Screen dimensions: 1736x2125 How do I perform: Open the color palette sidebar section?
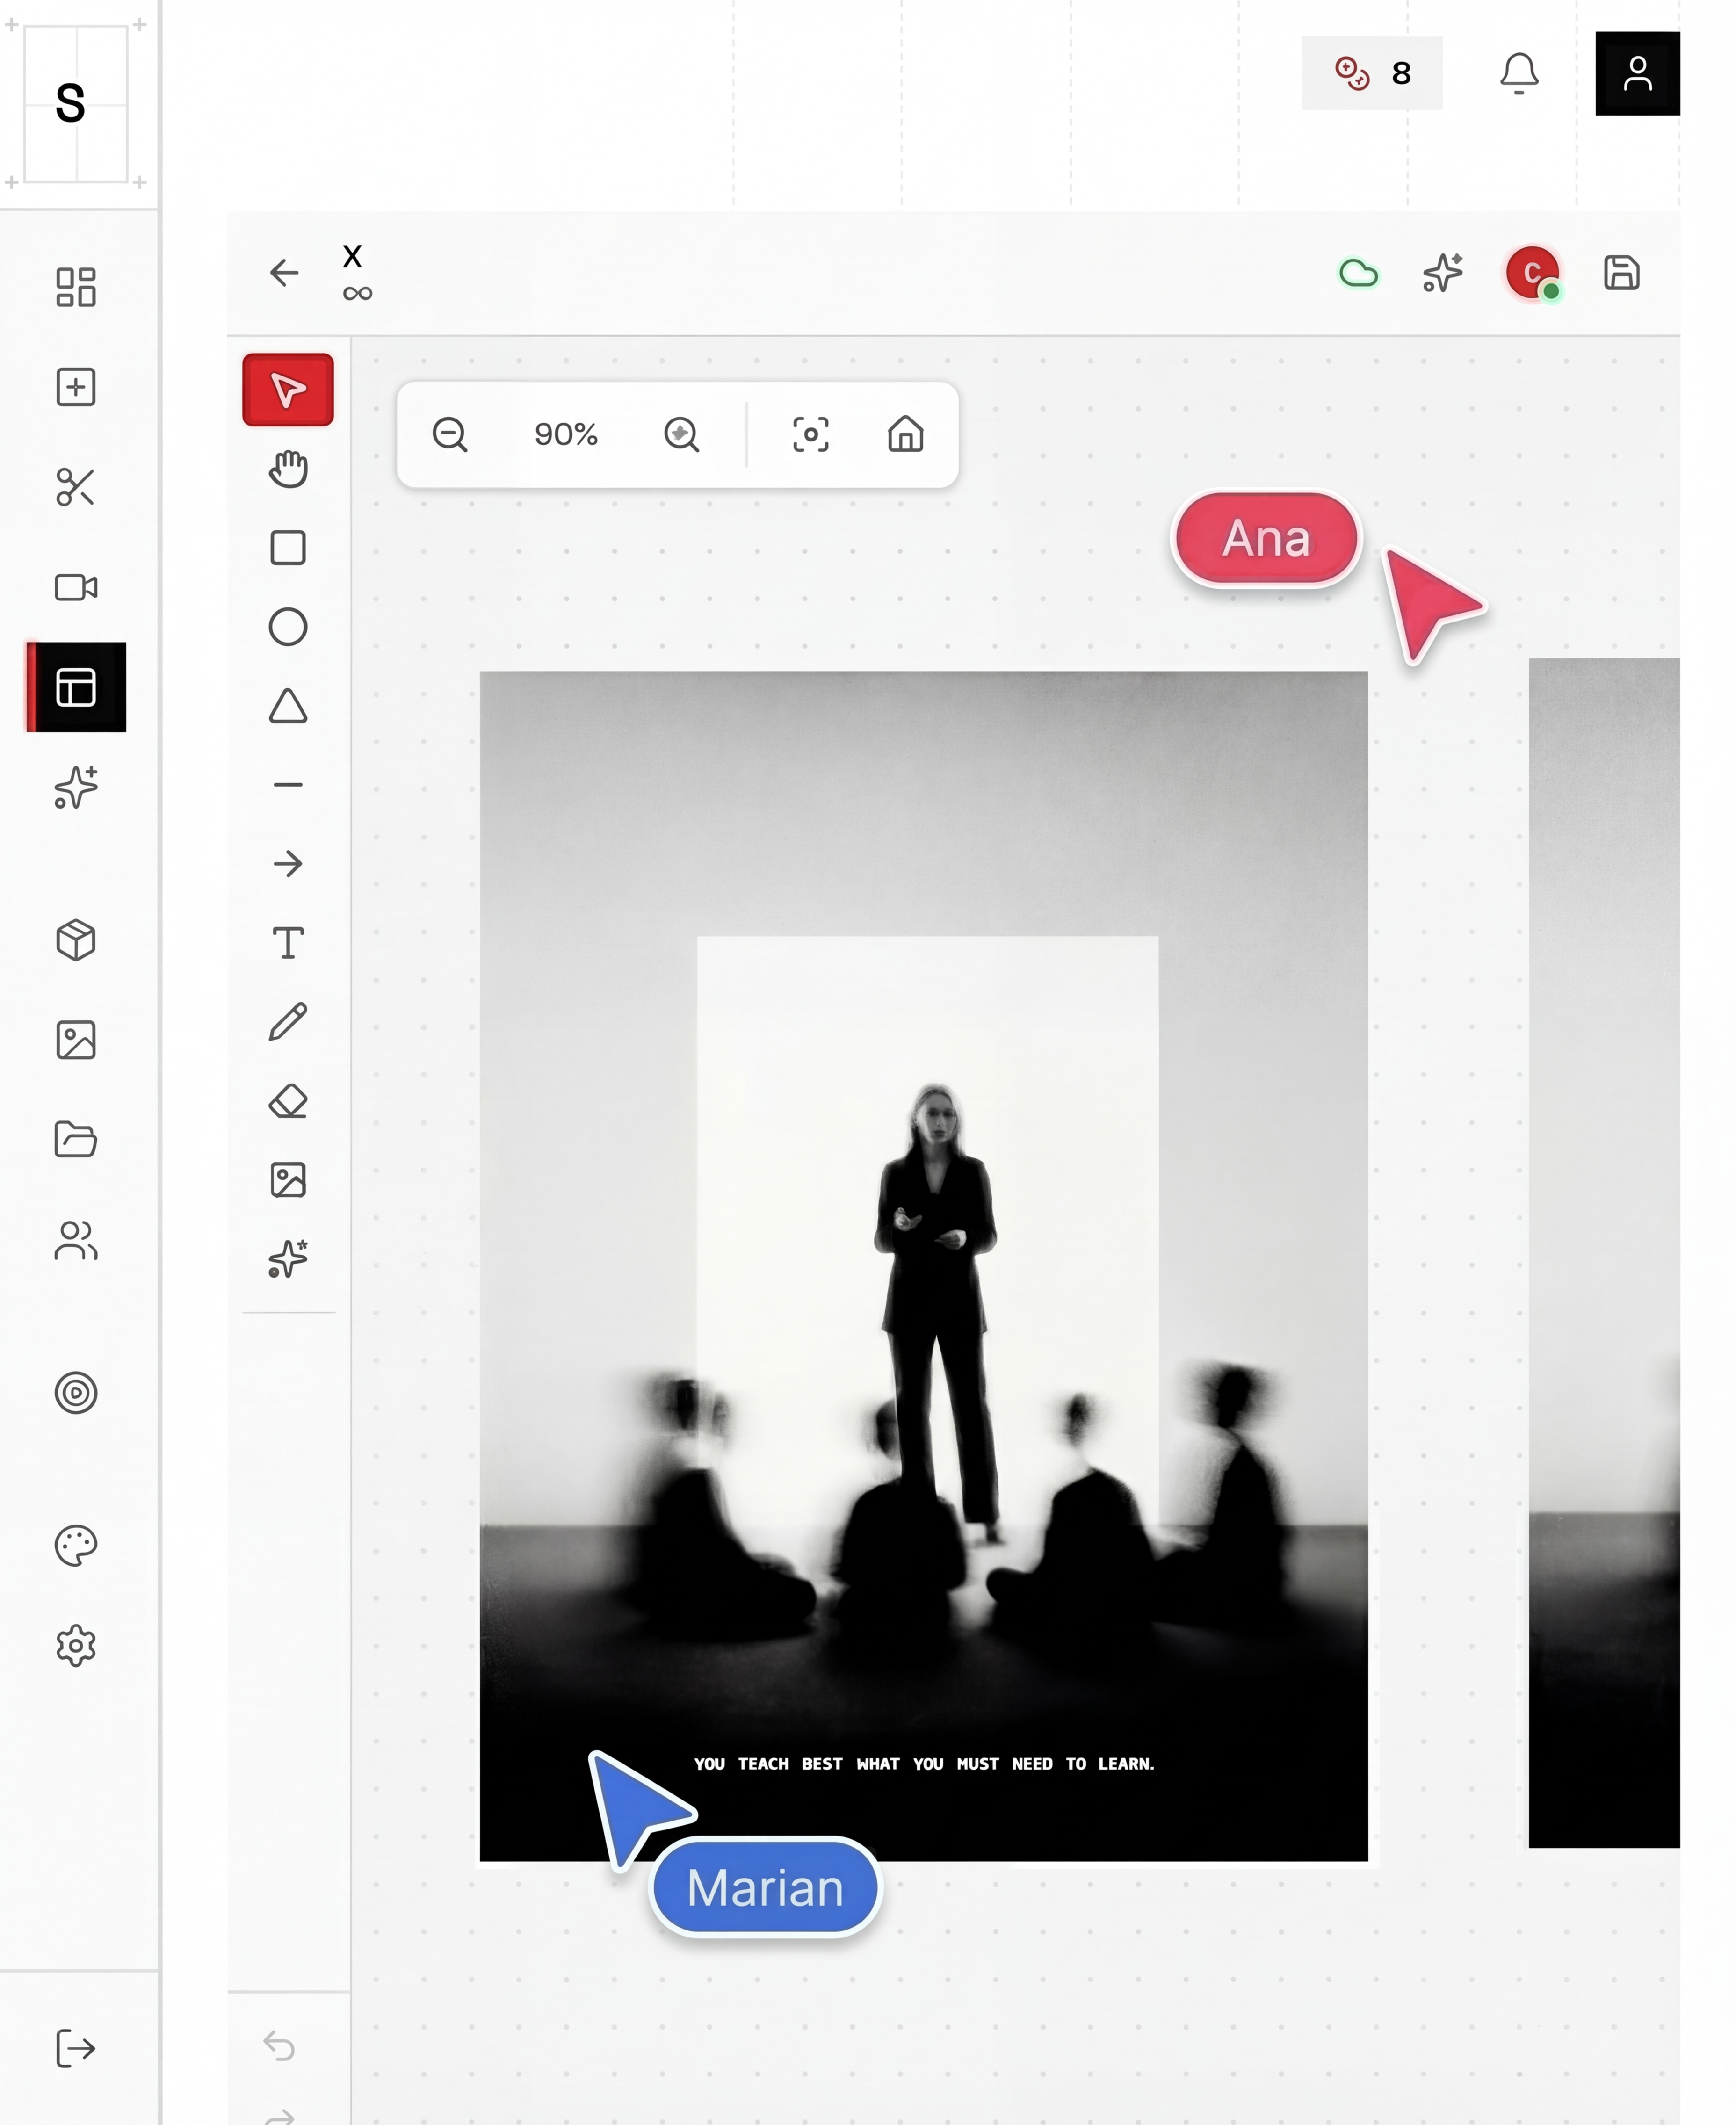[76, 1546]
